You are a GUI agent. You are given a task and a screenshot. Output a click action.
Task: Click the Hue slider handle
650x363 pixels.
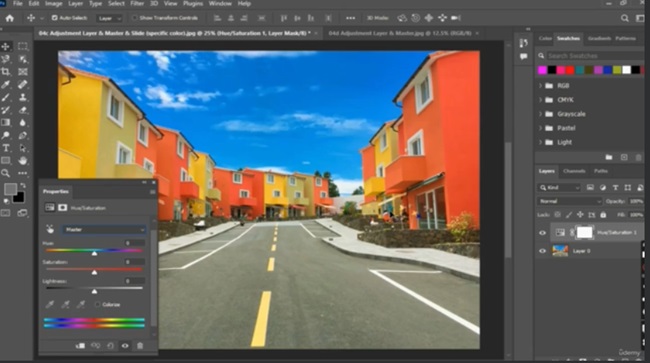point(95,253)
